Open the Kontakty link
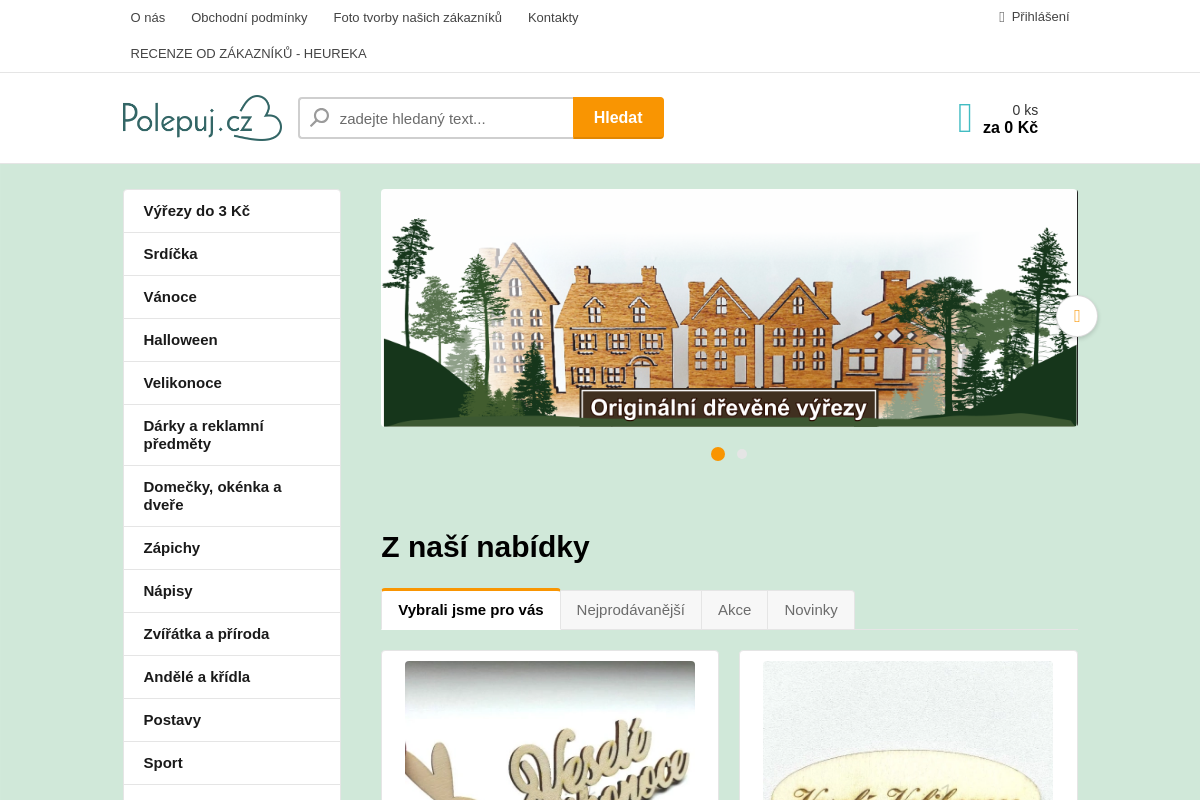The width and height of the screenshot is (1200, 800). point(553,17)
